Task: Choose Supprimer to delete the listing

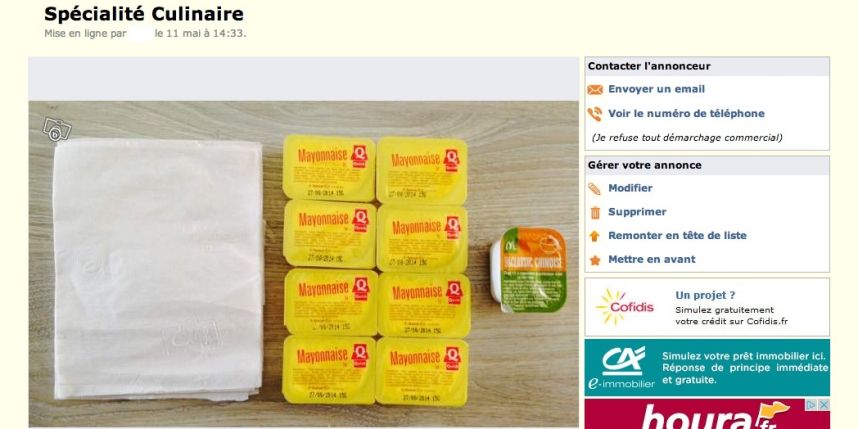Action: coord(637,212)
